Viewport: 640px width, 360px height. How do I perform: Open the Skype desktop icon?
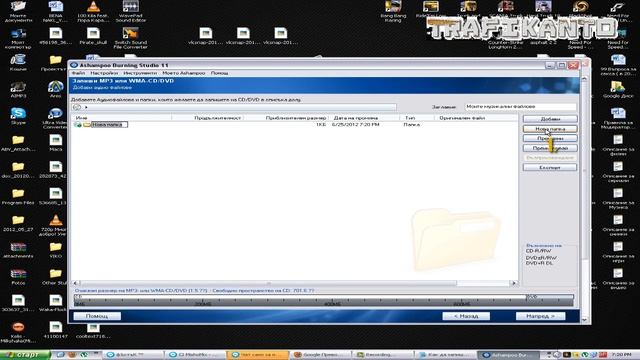[18, 116]
